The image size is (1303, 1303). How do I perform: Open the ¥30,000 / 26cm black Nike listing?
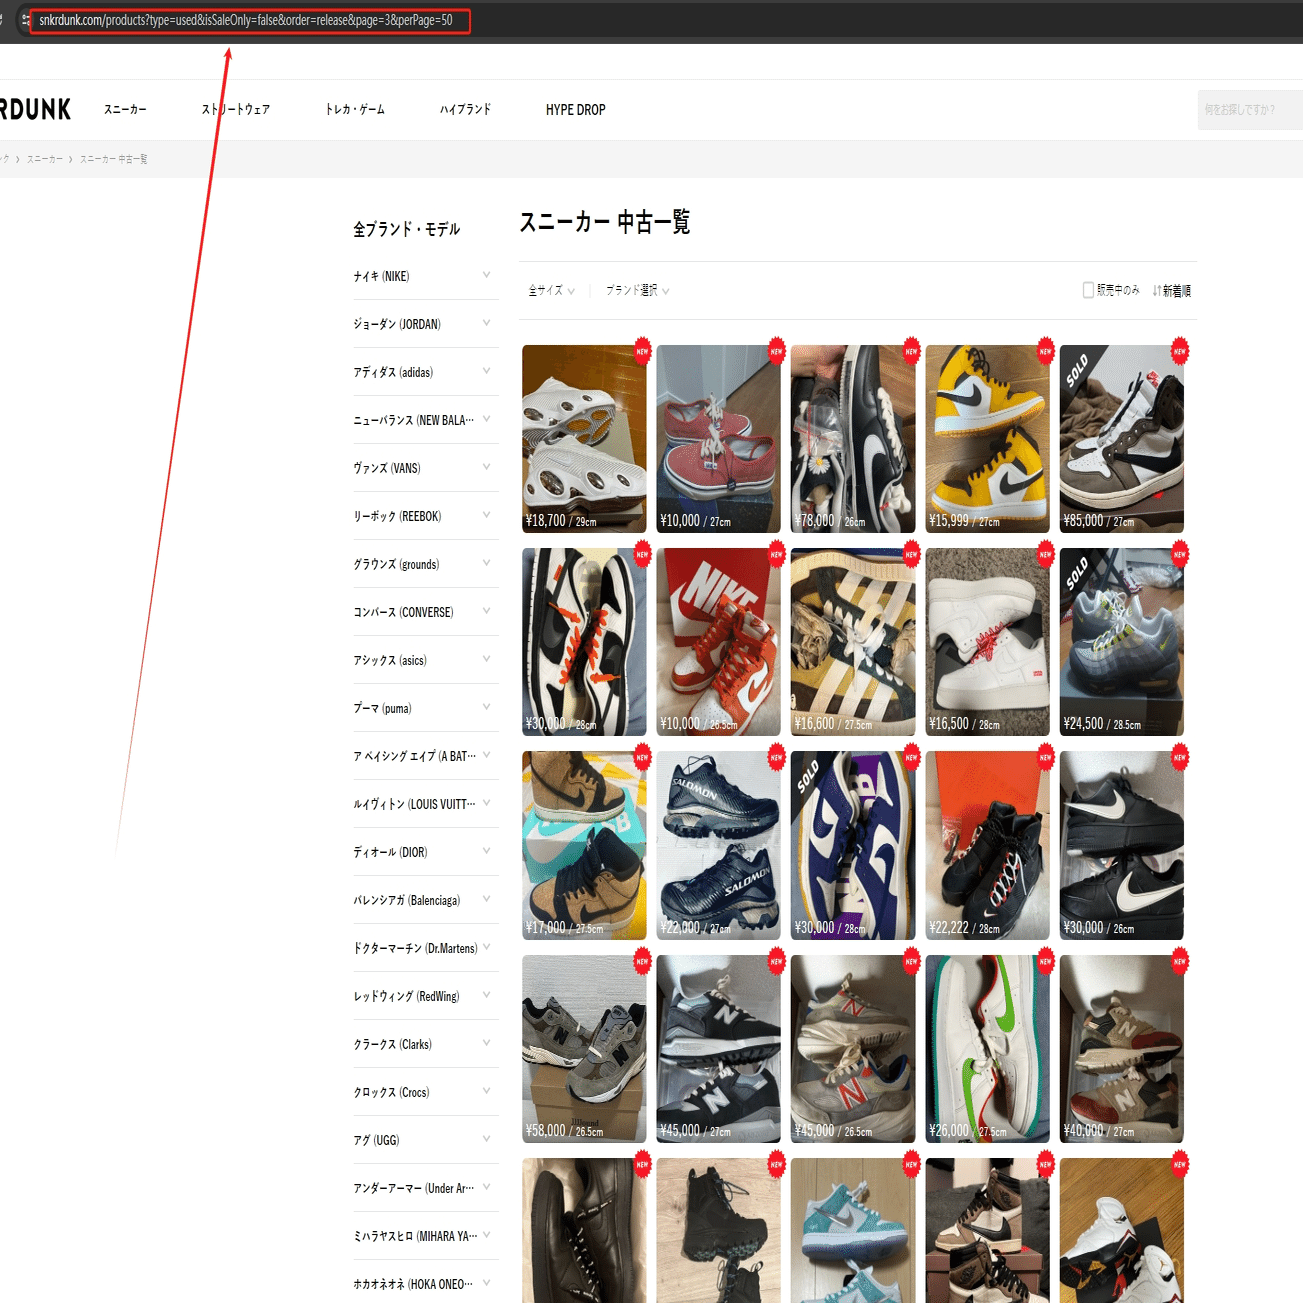(1121, 846)
